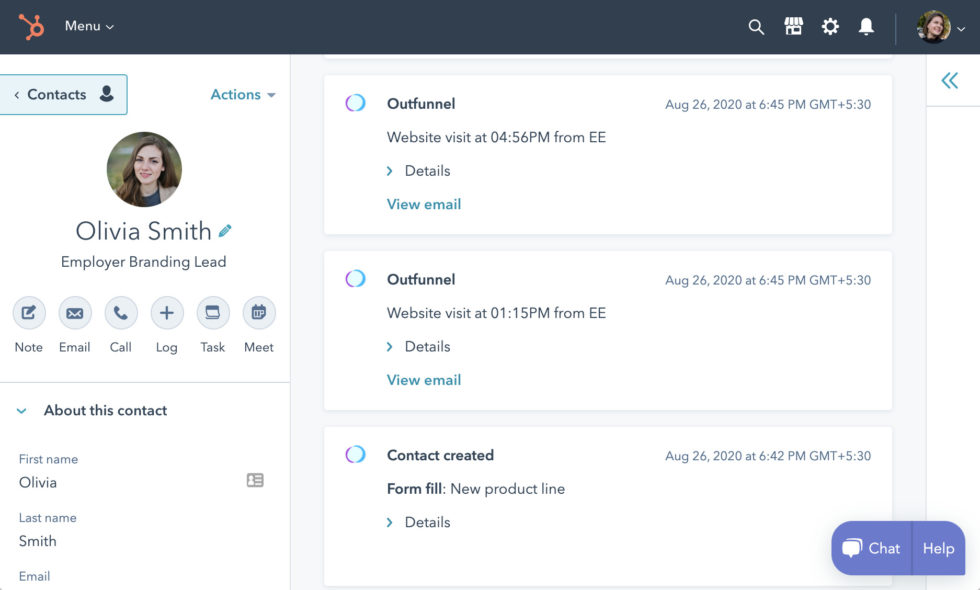The image size is (980, 590).
Task: Open the Log activity icon
Action: click(x=166, y=313)
